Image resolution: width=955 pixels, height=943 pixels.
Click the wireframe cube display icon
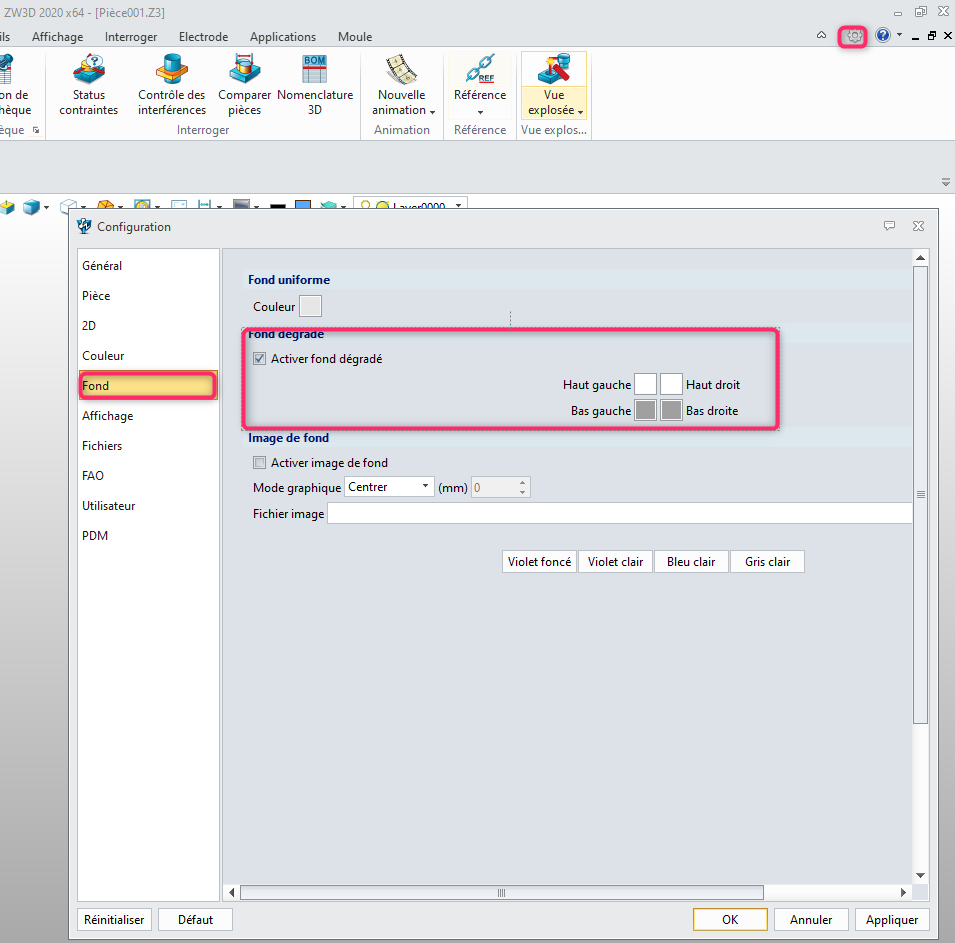68,206
